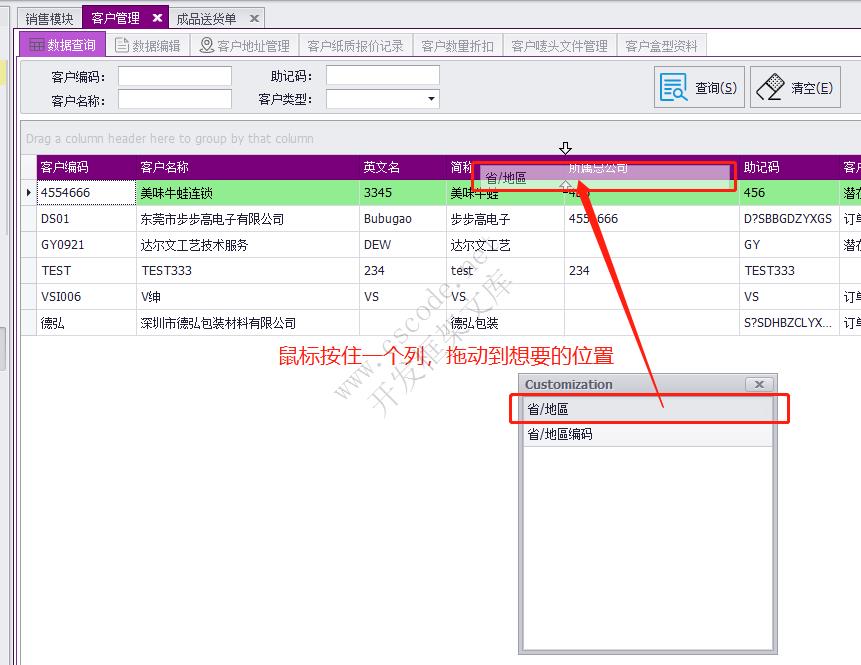861x665 pixels.
Task: Click the 数据编辑 edit page icon
Action: (x=120, y=43)
